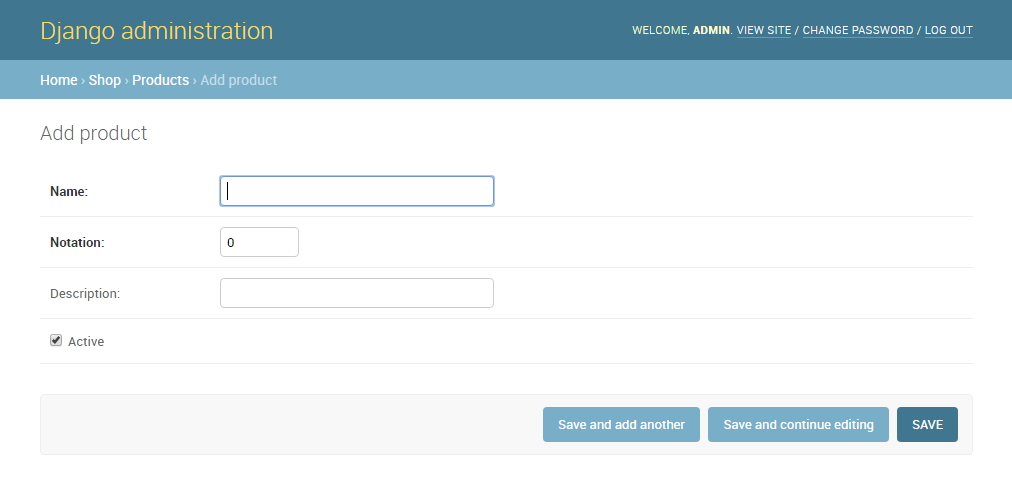
Task: Open the Shop breadcrumb link
Action: pyautogui.click(x=104, y=80)
